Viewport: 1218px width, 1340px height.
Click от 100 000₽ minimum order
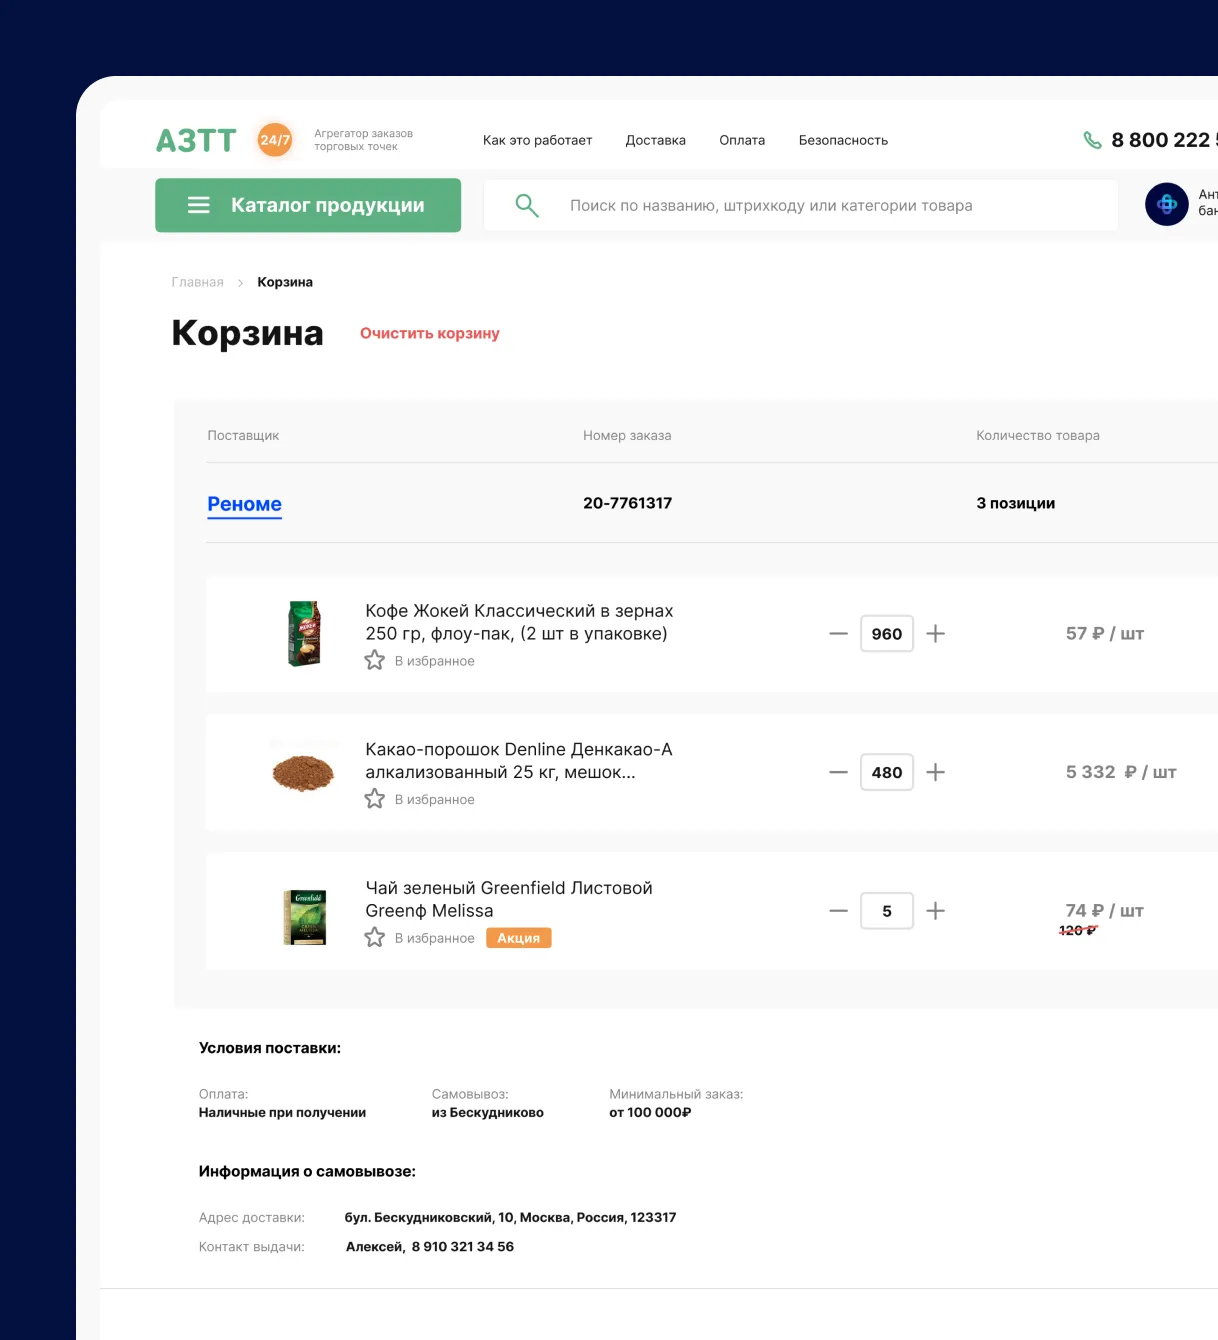click(650, 1112)
